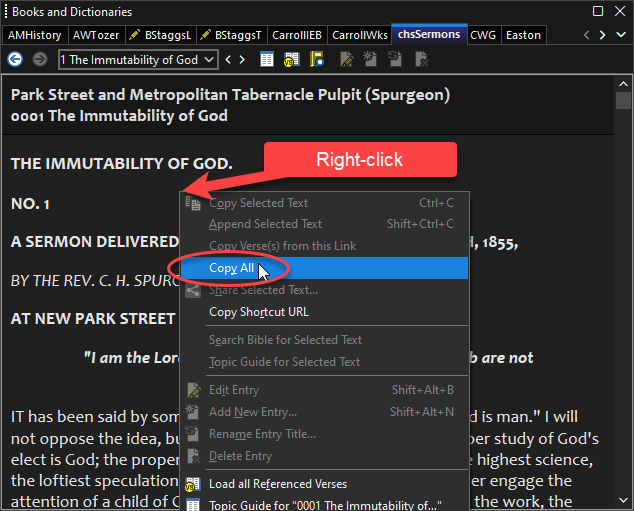Image resolution: width=634 pixels, height=511 pixels.
Task: Click the "0001 The Immutability of God" title
Action: (x=119, y=116)
